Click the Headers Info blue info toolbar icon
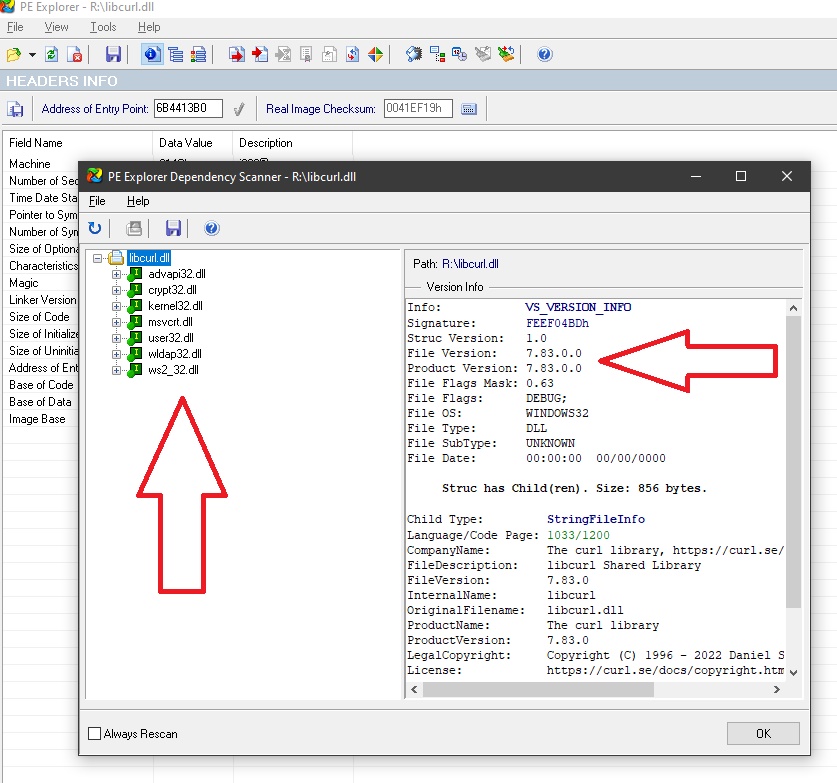The height and width of the screenshot is (783, 837). click(151, 54)
